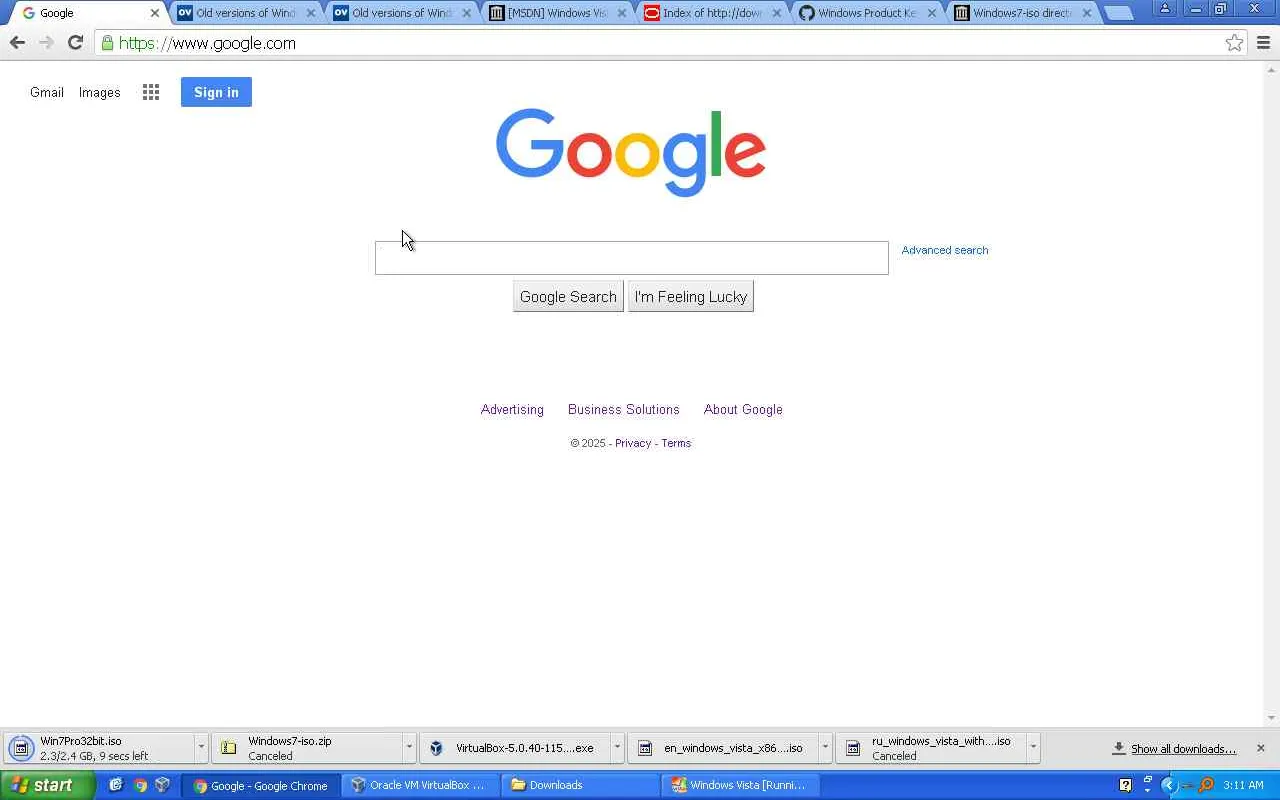Reload the Google page
Viewport: 1280px width, 800px height.
tap(75, 43)
